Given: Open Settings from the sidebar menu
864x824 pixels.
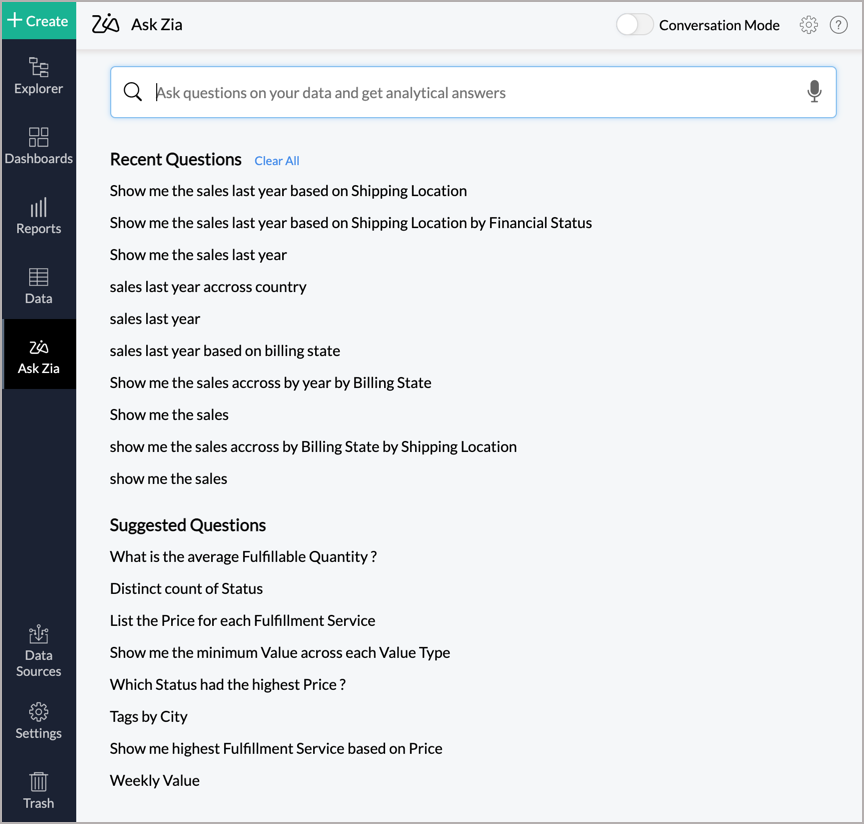Looking at the screenshot, I should (x=38, y=720).
